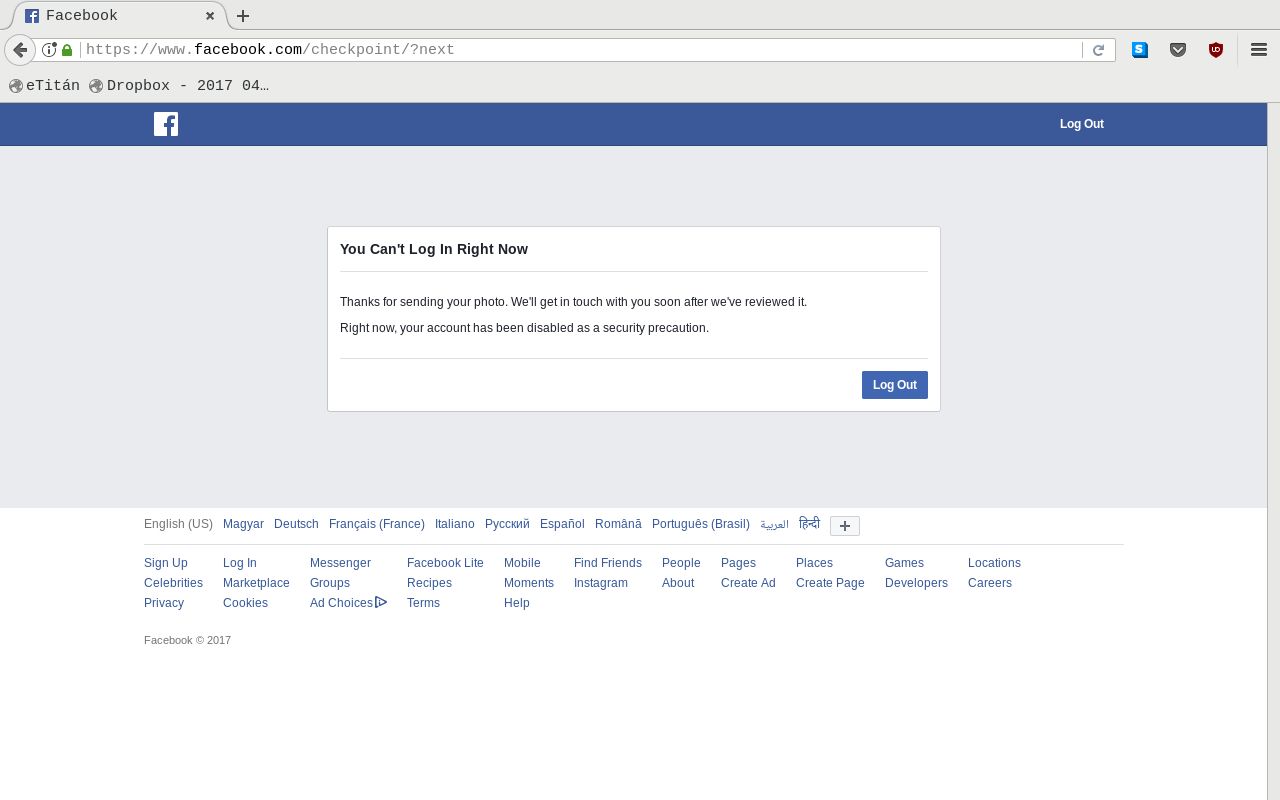Open the People footer link
This screenshot has width=1280, height=800.
(681, 563)
